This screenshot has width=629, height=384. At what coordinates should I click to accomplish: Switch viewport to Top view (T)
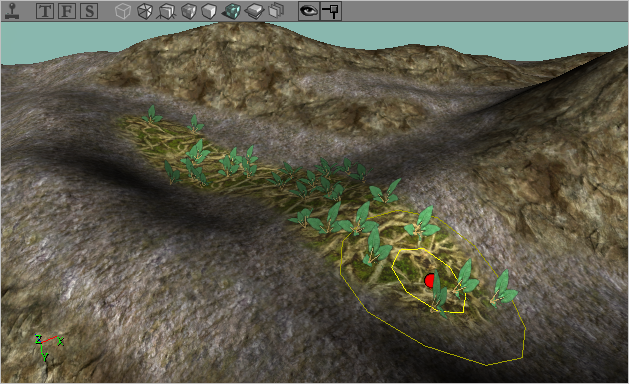coord(45,11)
